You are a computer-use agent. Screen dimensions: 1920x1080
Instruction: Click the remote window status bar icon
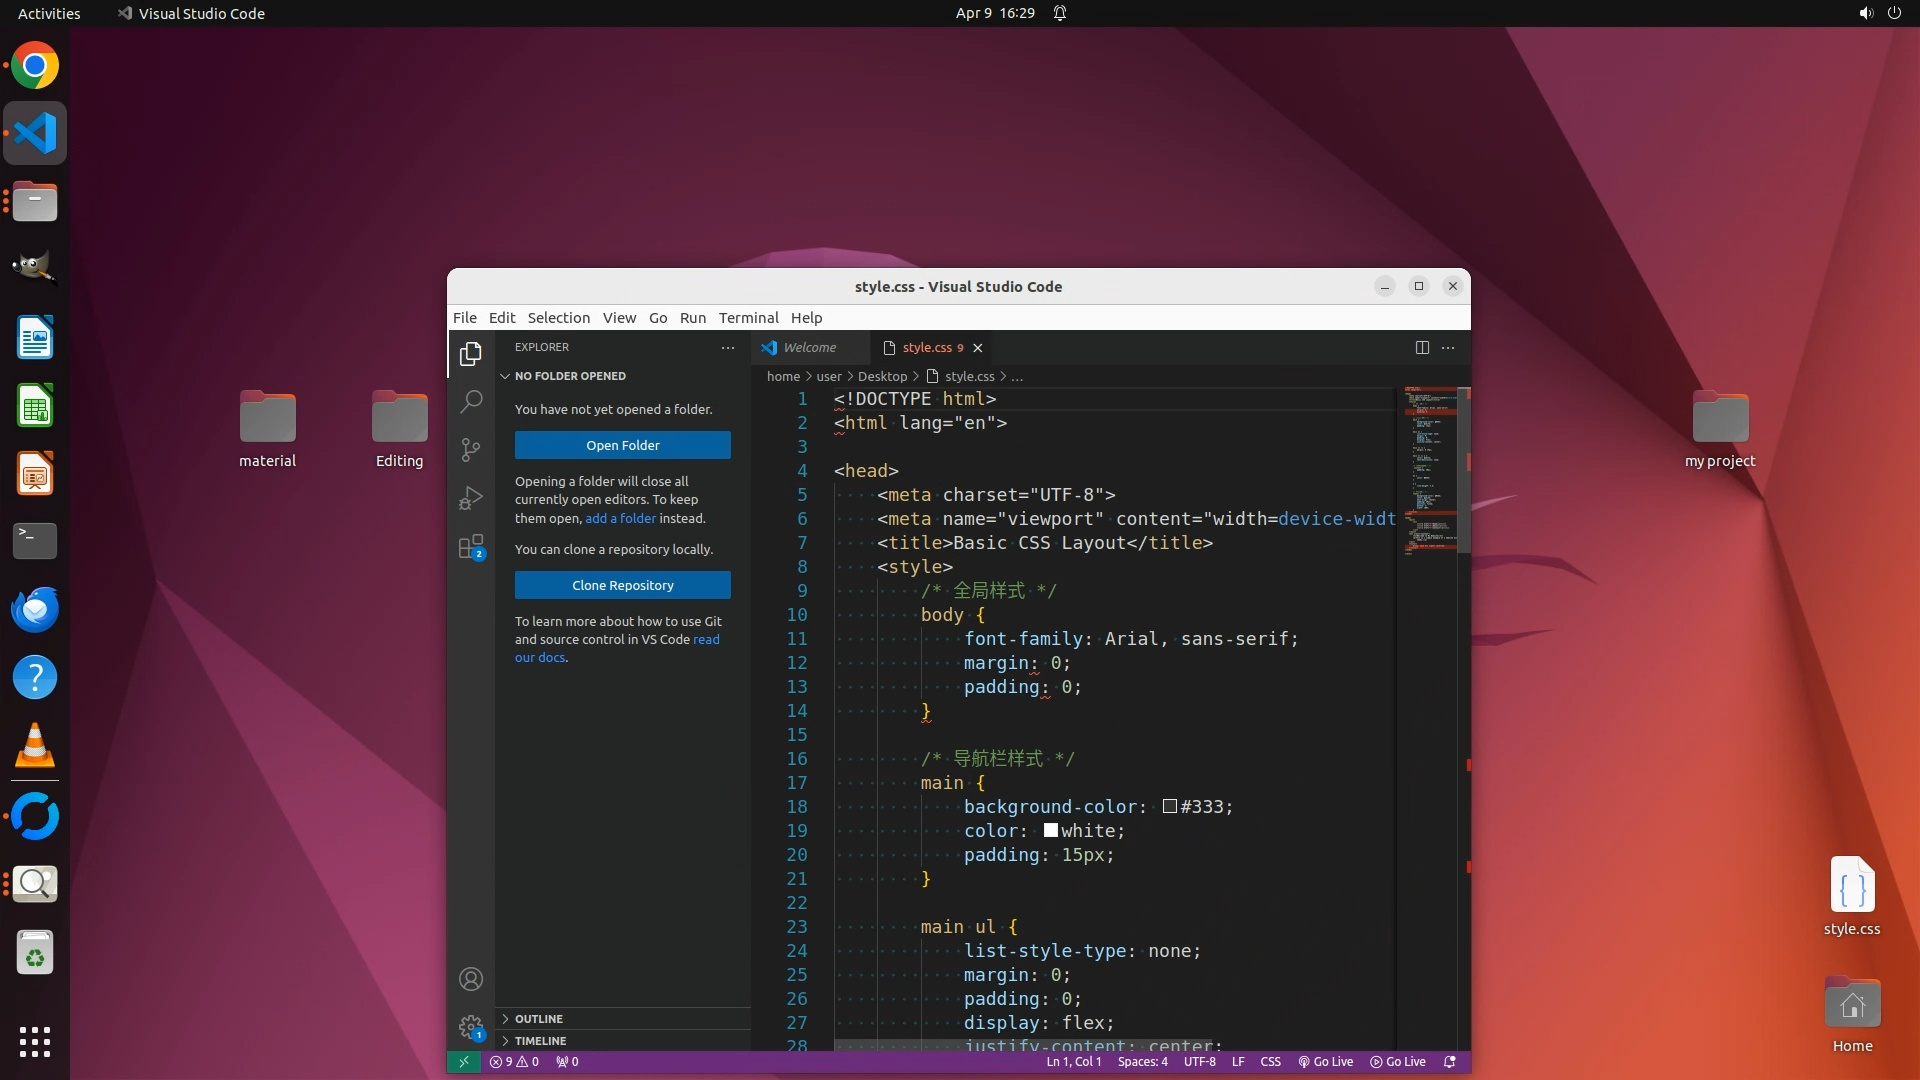coord(463,1062)
